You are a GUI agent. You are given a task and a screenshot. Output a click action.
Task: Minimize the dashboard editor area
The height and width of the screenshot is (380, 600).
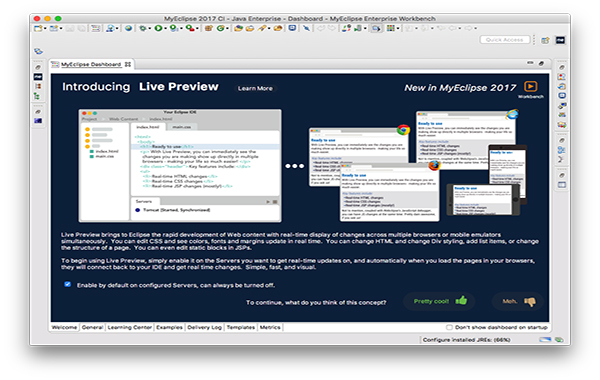[530, 63]
